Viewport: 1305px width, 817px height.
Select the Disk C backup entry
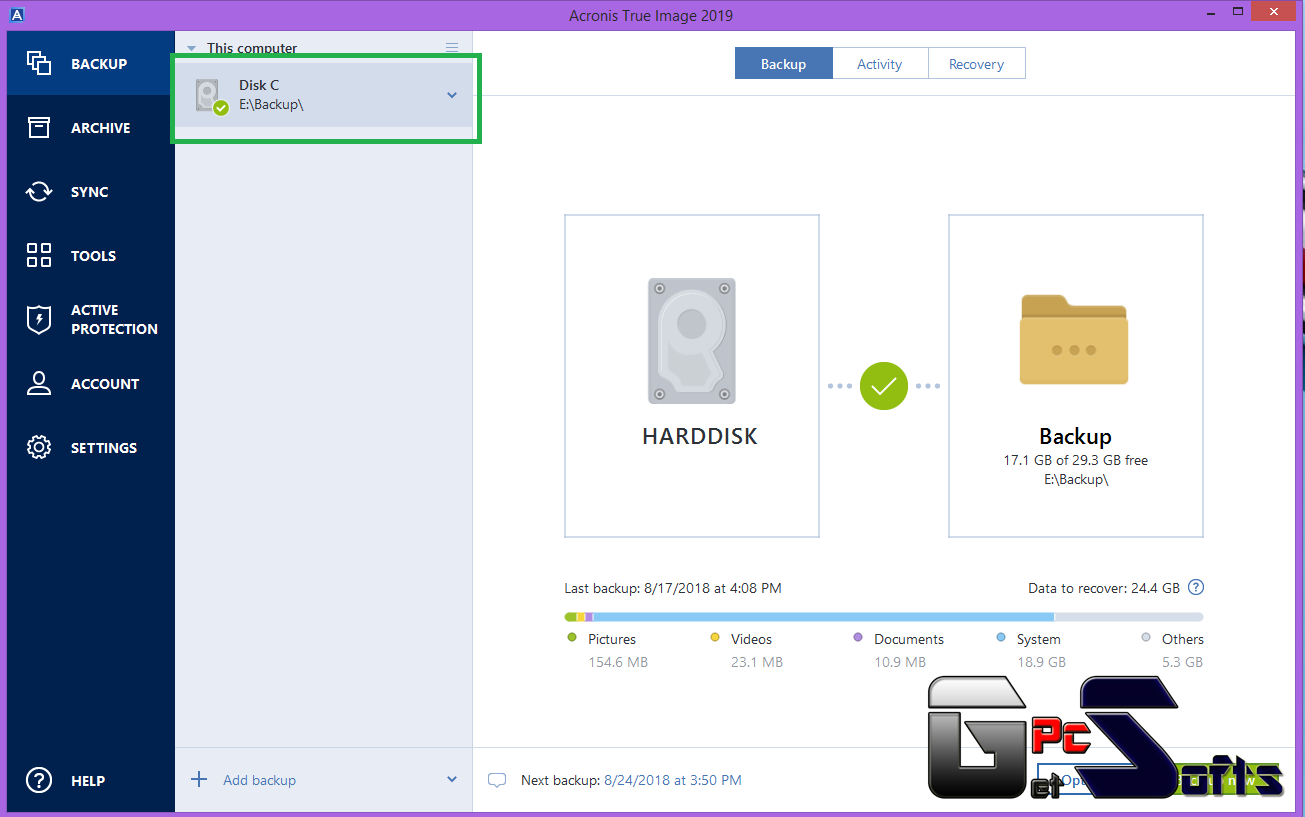(x=323, y=95)
